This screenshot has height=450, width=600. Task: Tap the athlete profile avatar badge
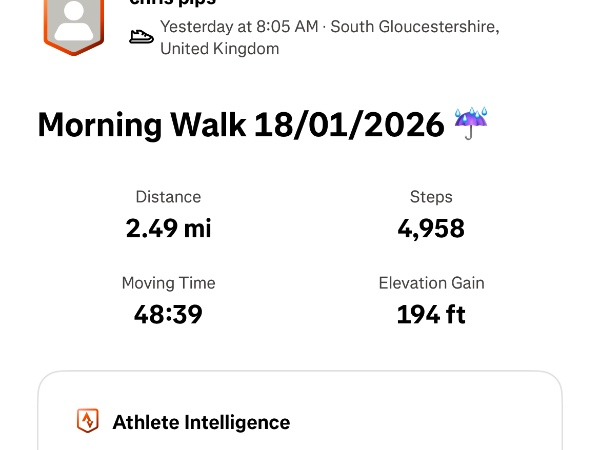click(75, 22)
